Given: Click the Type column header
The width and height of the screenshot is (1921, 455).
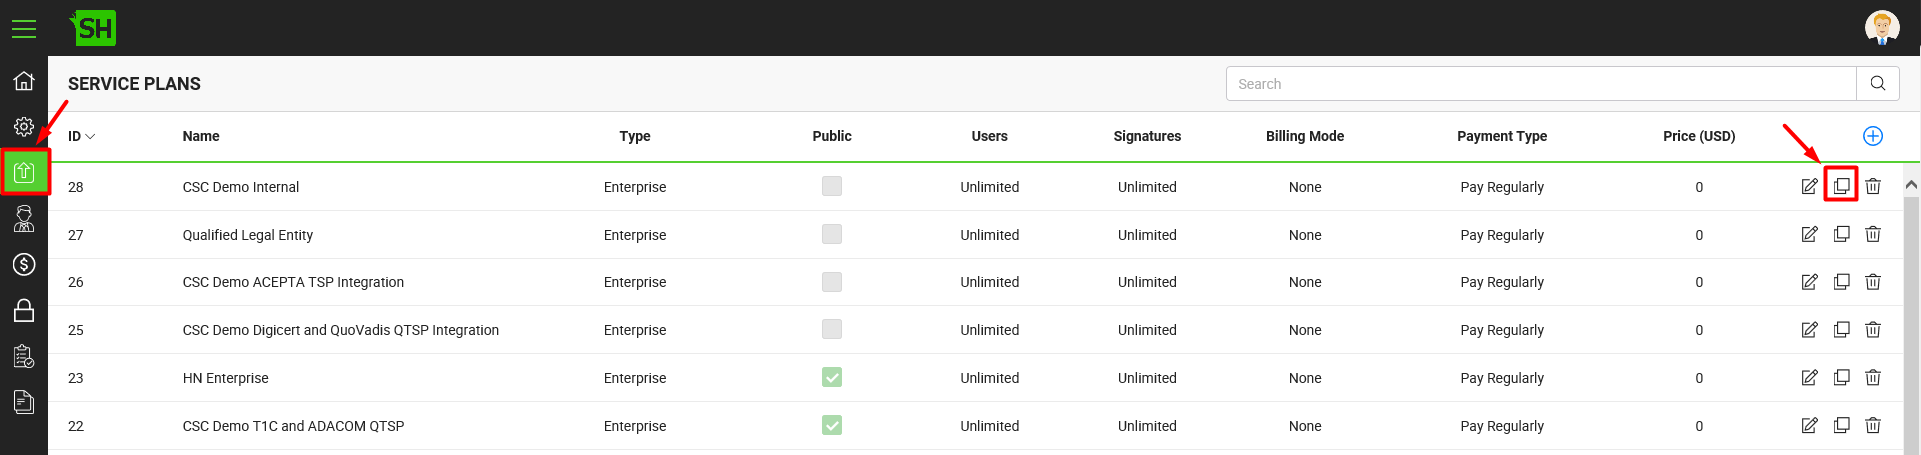Looking at the screenshot, I should [x=635, y=136].
